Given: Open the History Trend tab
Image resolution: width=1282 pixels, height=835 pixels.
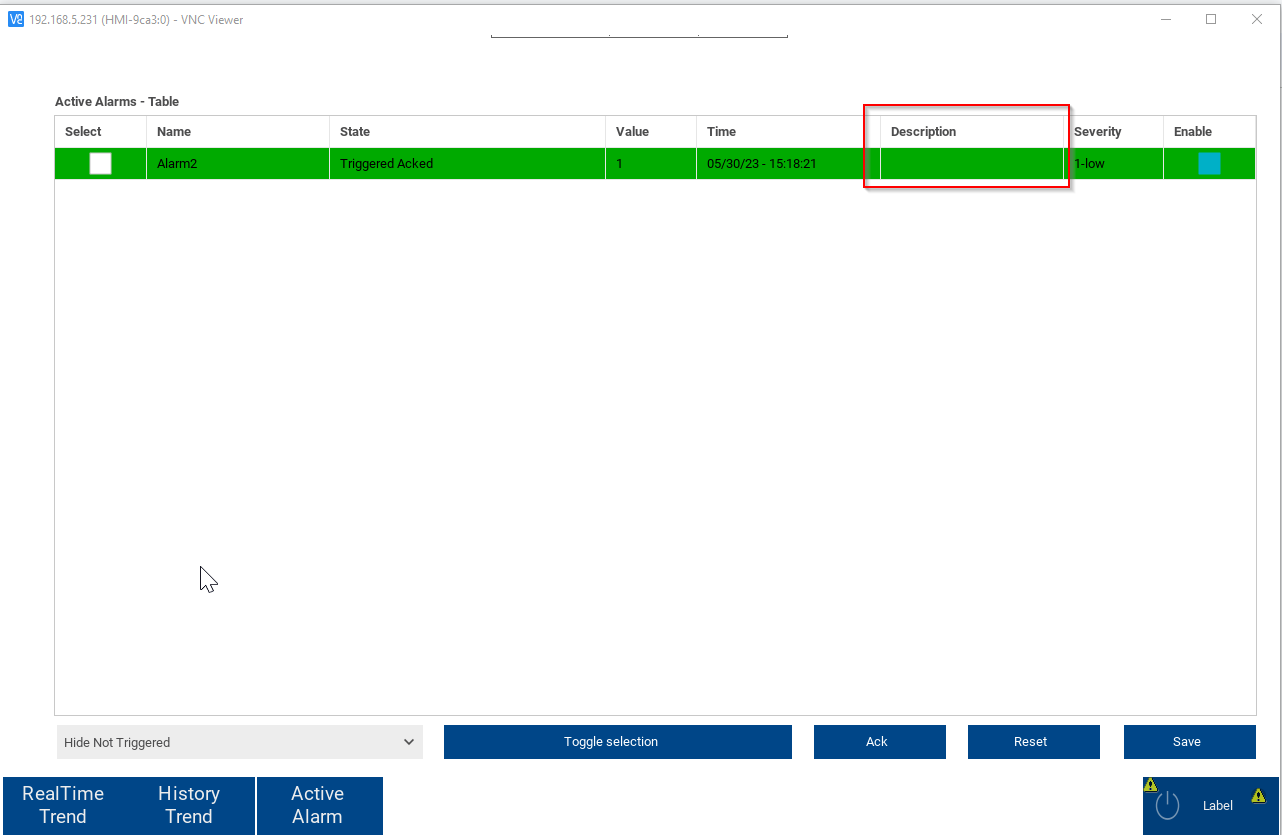Looking at the screenshot, I should click(189, 805).
